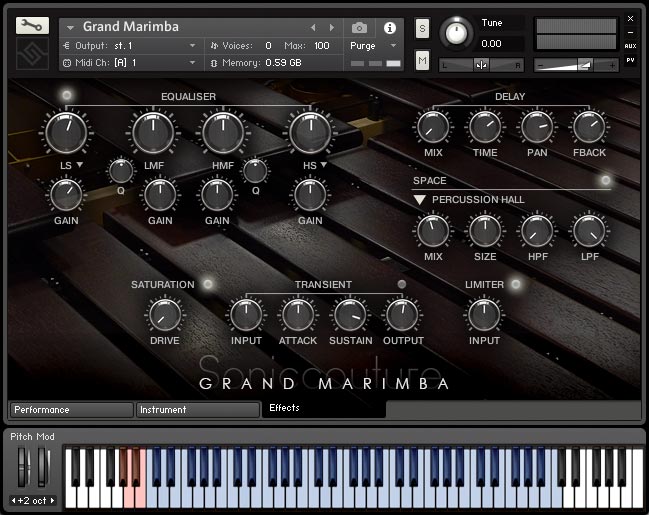Open the Percussion Hall reverb preset dropdown
649x515 pixels.
coord(419,200)
